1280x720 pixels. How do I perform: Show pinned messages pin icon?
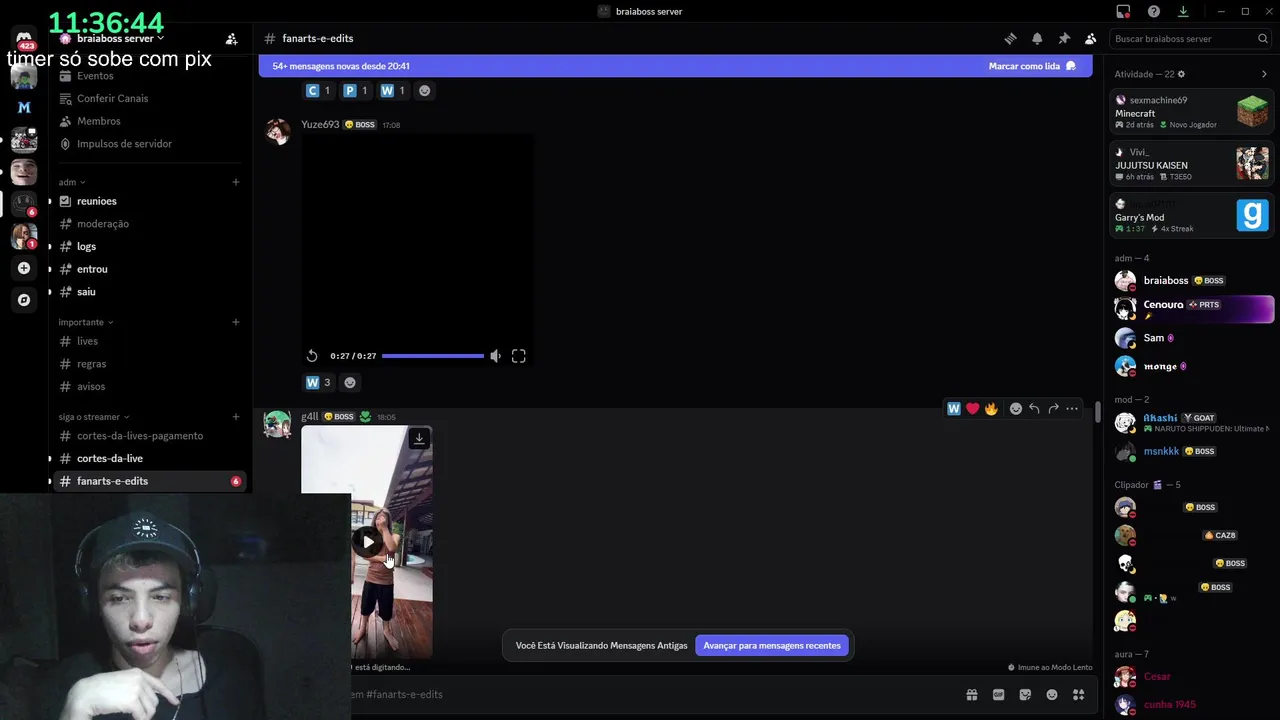click(1064, 38)
